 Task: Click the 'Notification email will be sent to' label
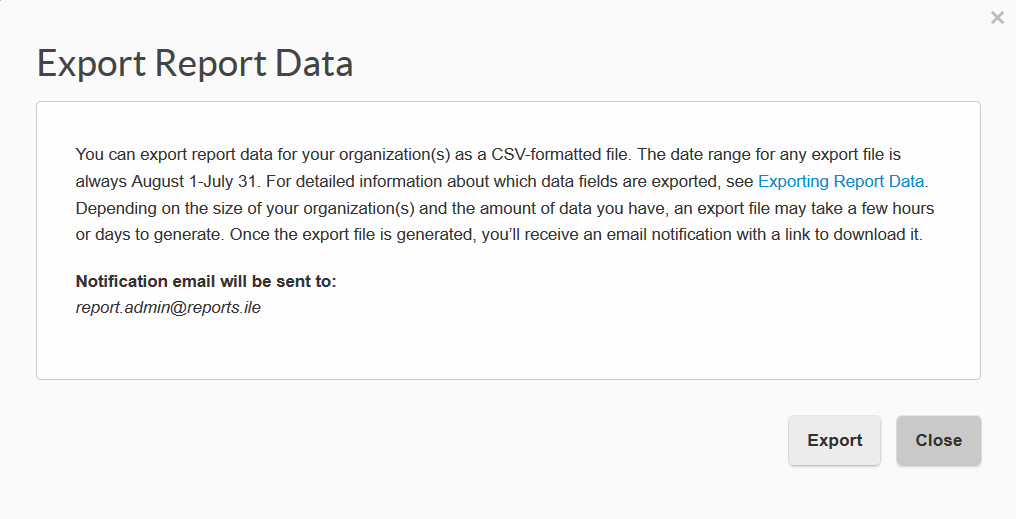(x=206, y=282)
